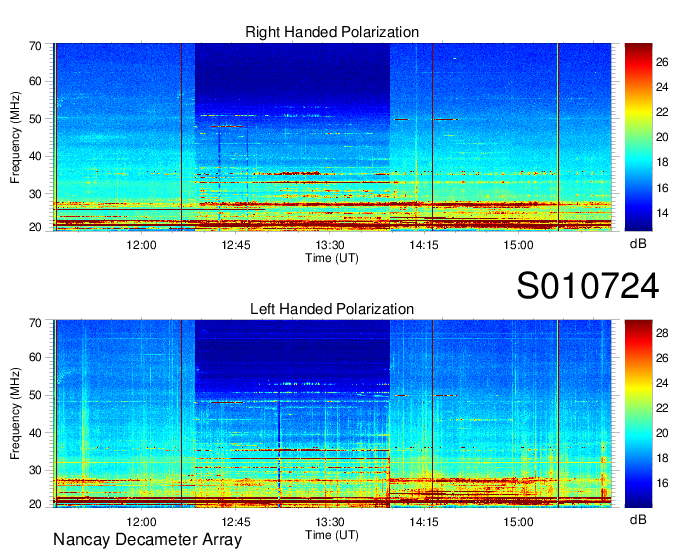680x552 pixels.
Task: Click the 26 value on top color bar
Action: point(662,62)
